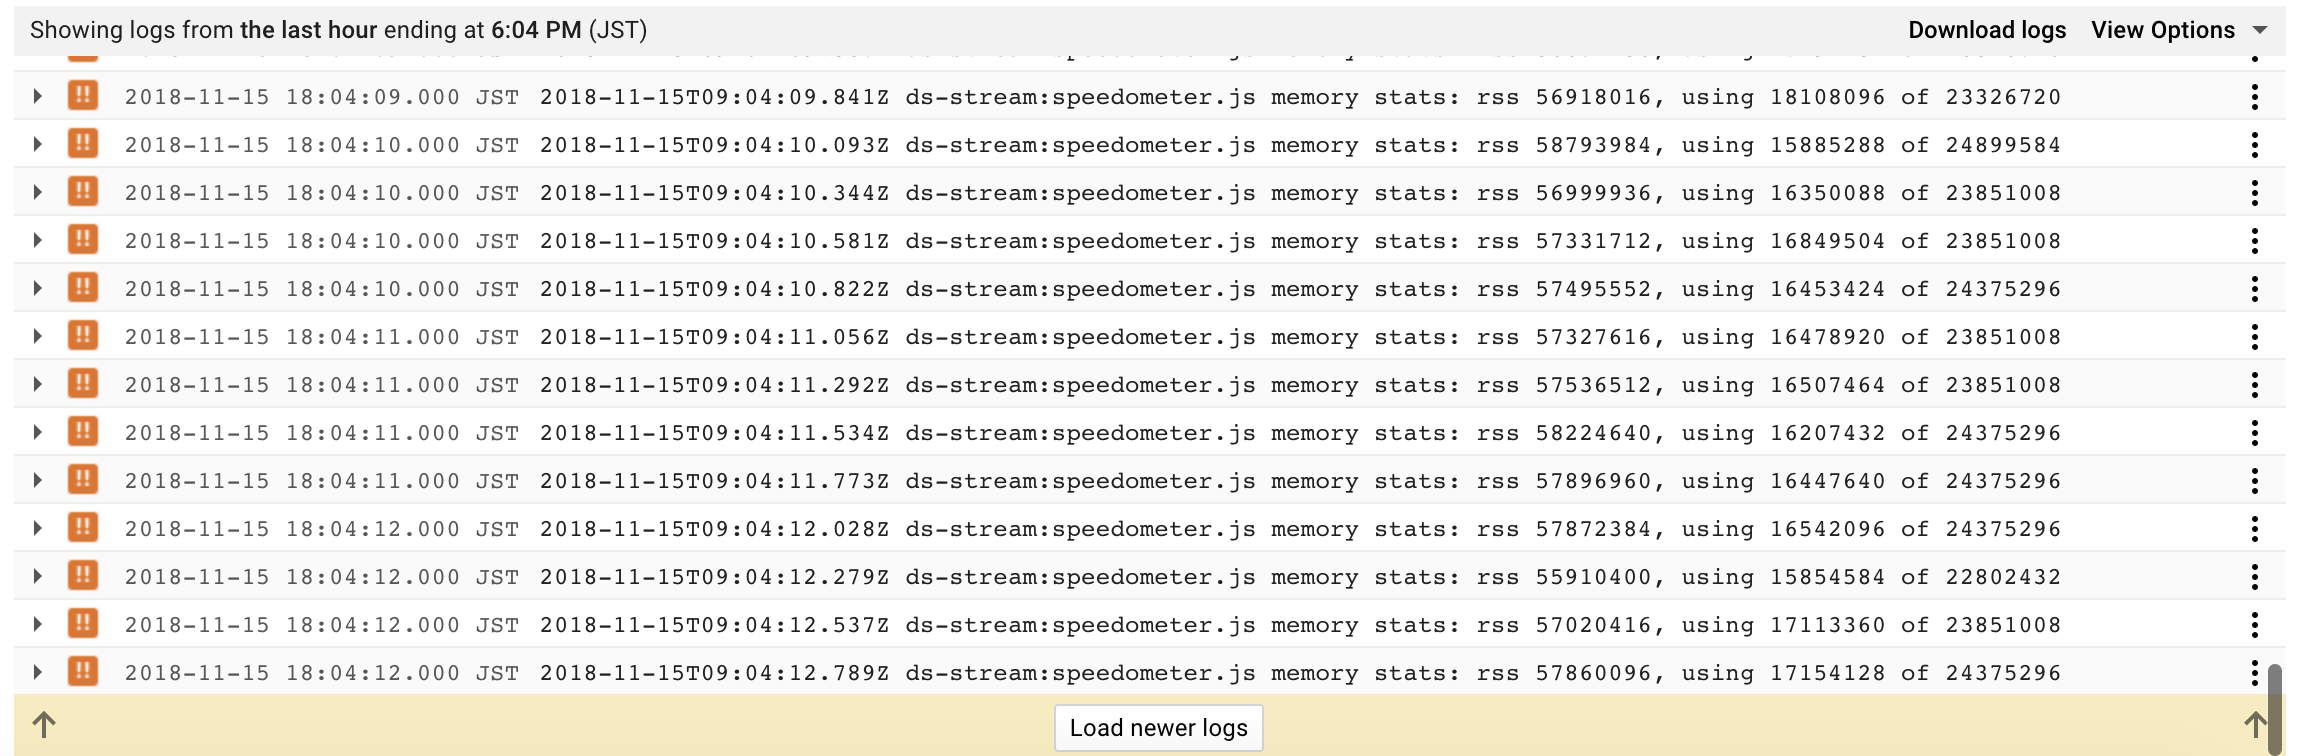
Task: Open more-options menu for entry rss 58224640
Action: tap(2255, 432)
